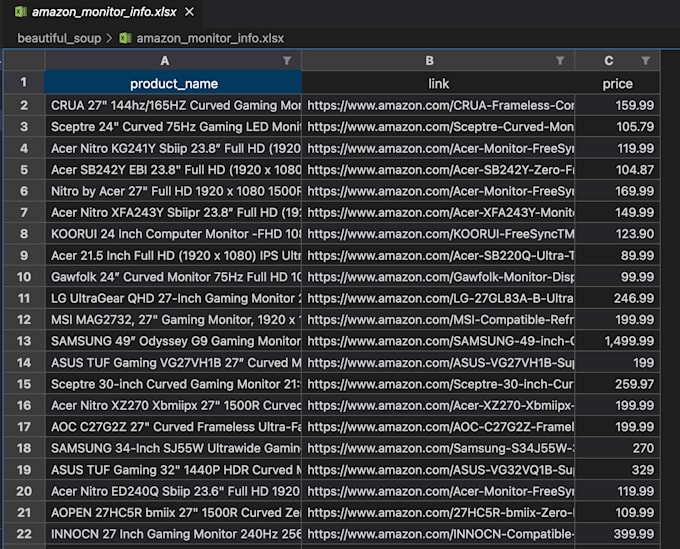Select row header number 22
The height and width of the screenshot is (549, 680).
coord(24,534)
